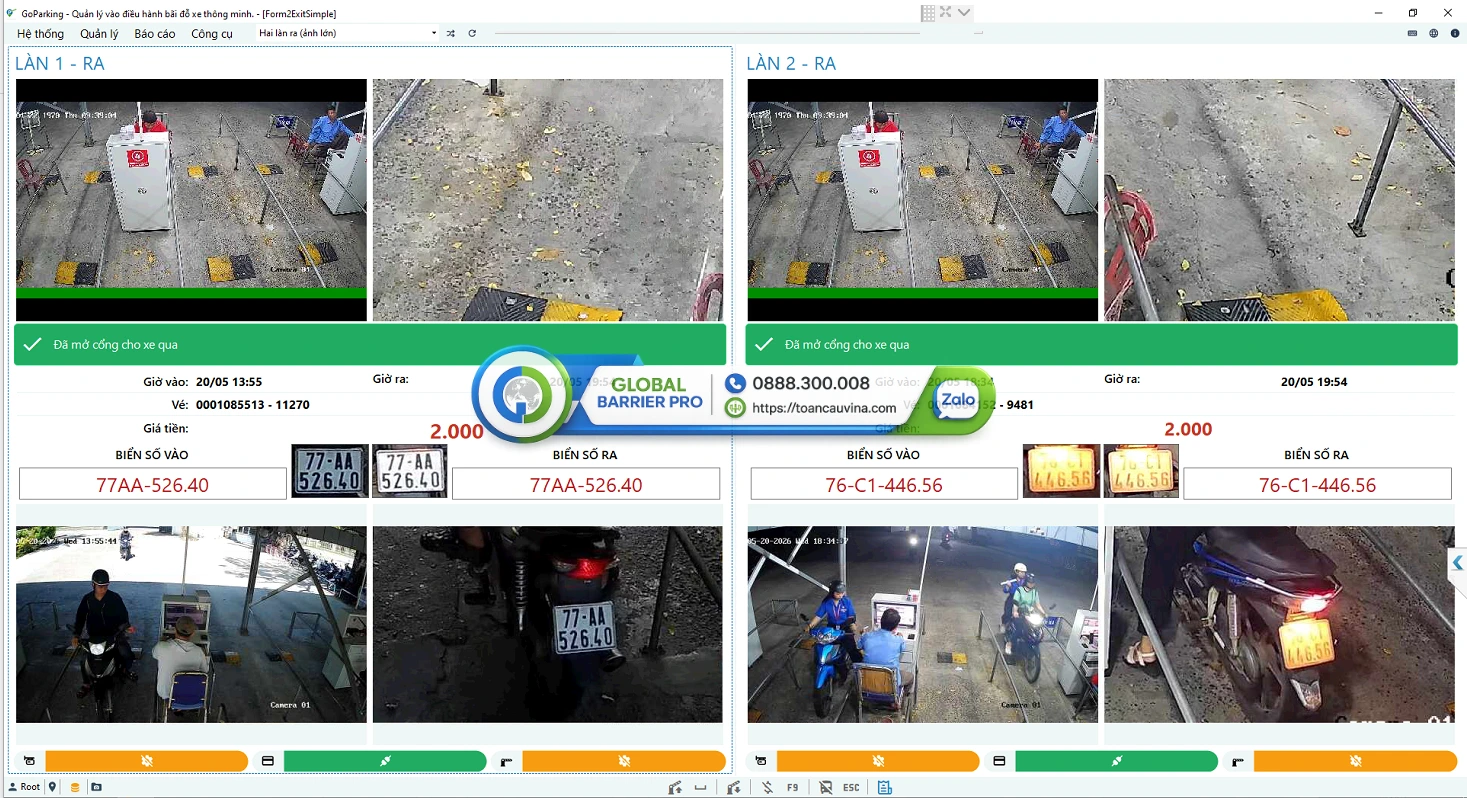Image resolution: width=1467 pixels, height=798 pixels.
Task: Click the info icon at top right
Action: click(x=1455, y=33)
